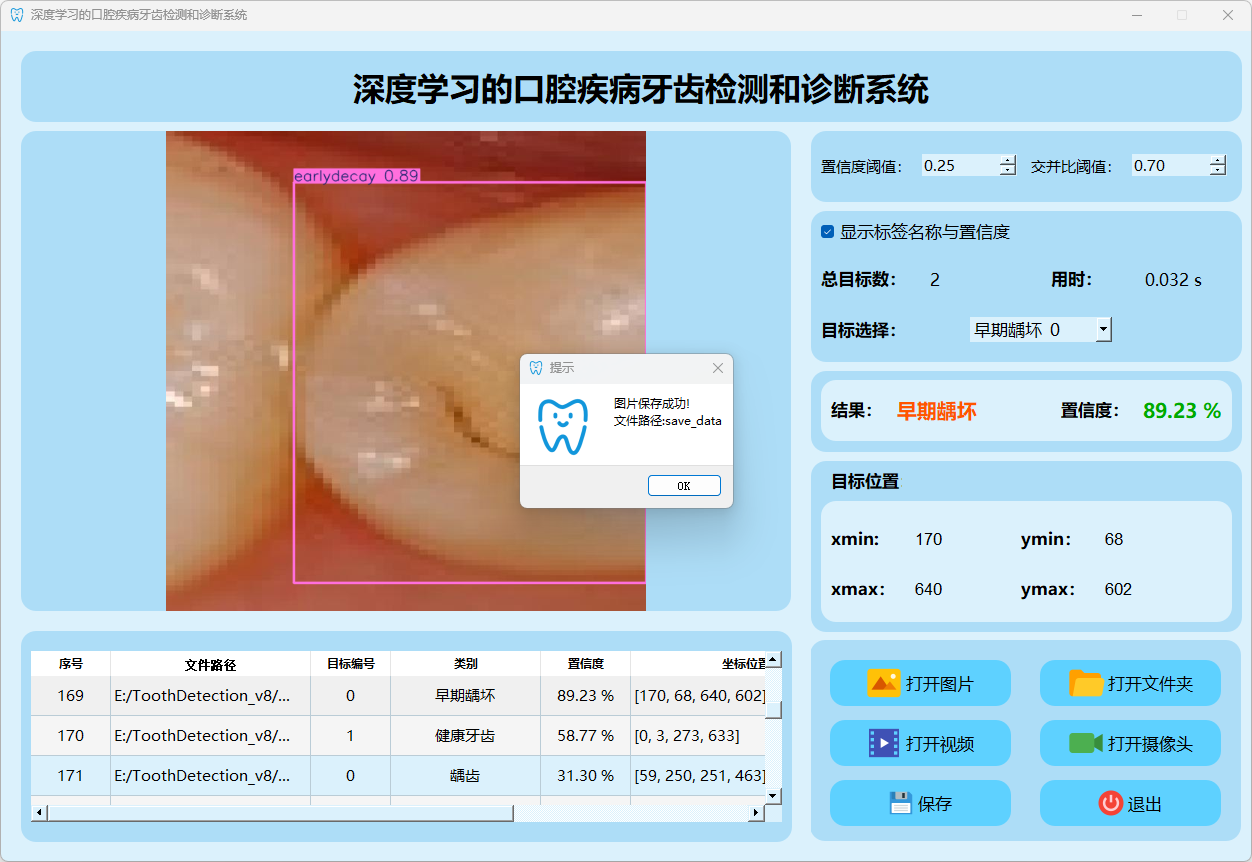Close the save-success prompt dialog with X
This screenshot has width=1252, height=862.
pyautogui.click(x=717, y=368)
